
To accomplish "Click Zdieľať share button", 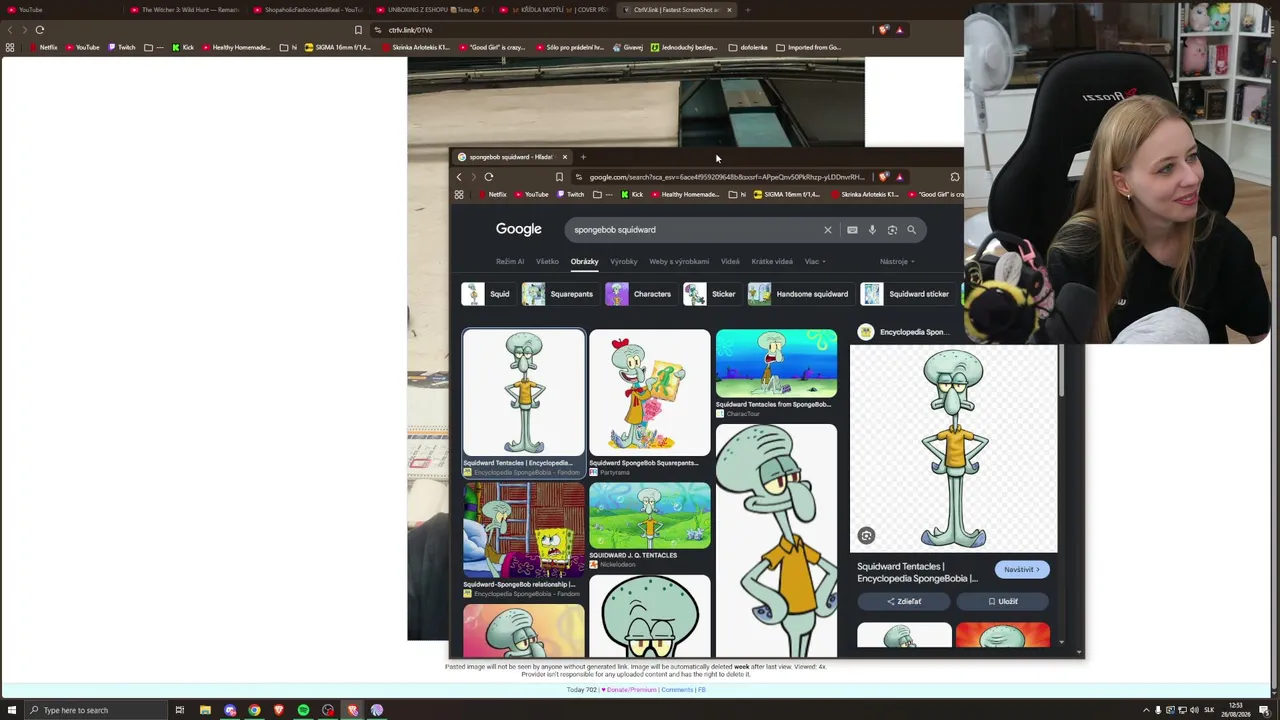I will [904, 602].
